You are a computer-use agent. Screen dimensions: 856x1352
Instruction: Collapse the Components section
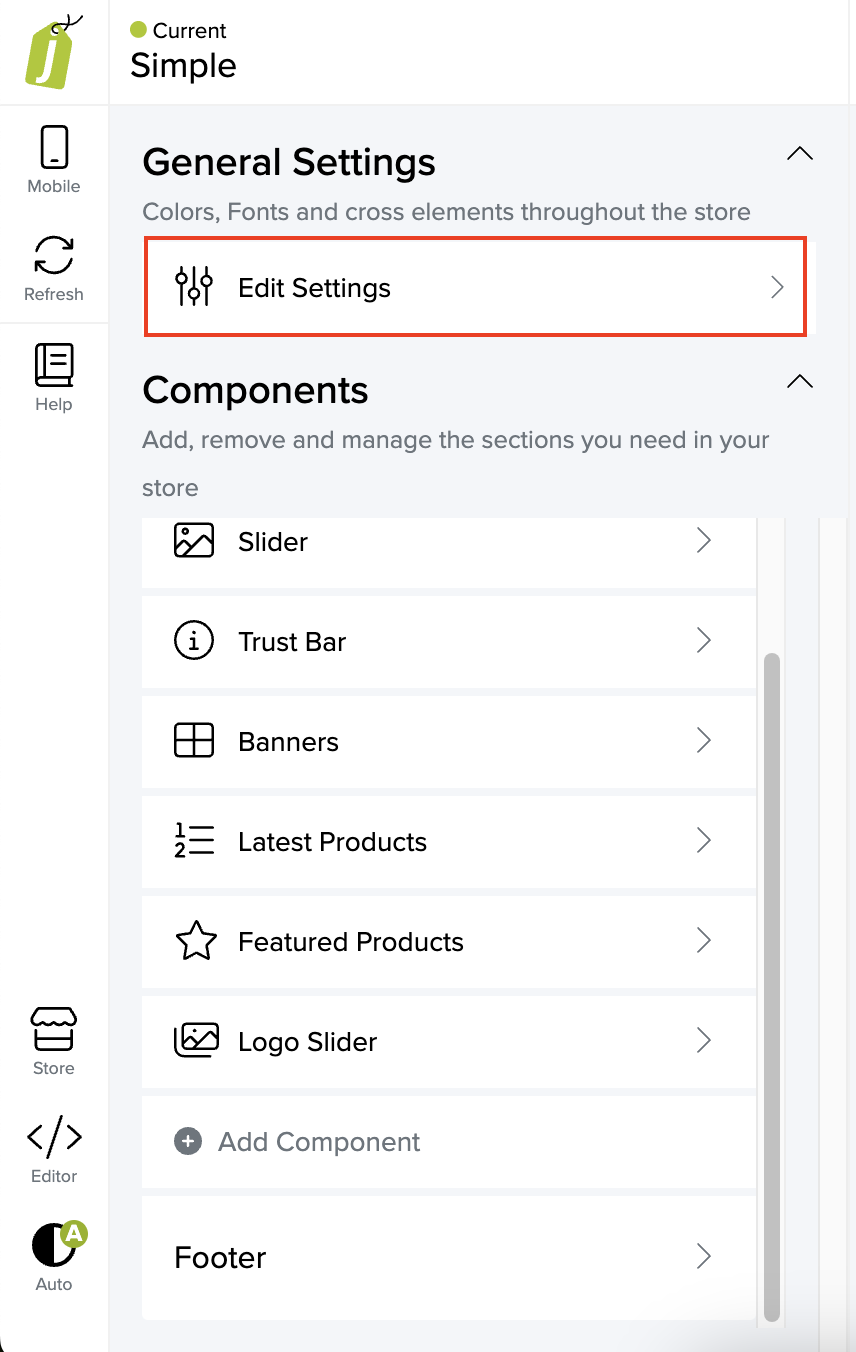(x=800, y=381)
